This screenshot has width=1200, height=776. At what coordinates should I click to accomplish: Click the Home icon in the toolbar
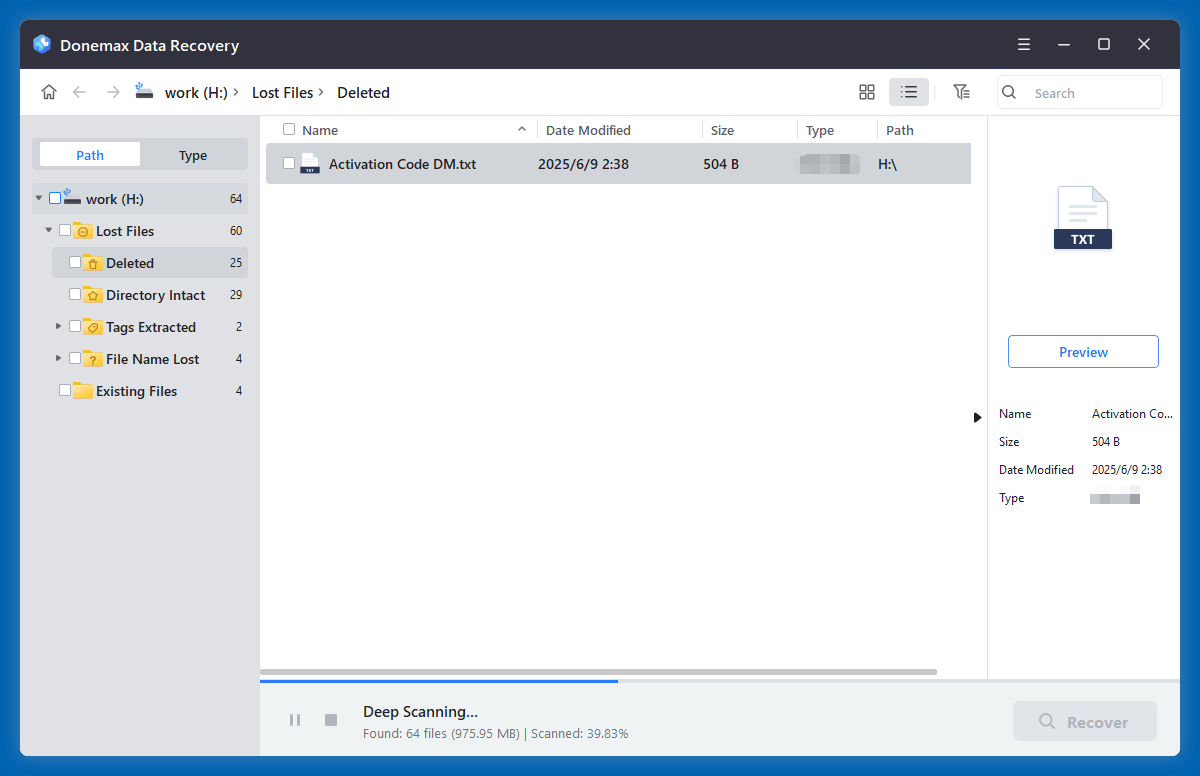coord(49,92)
